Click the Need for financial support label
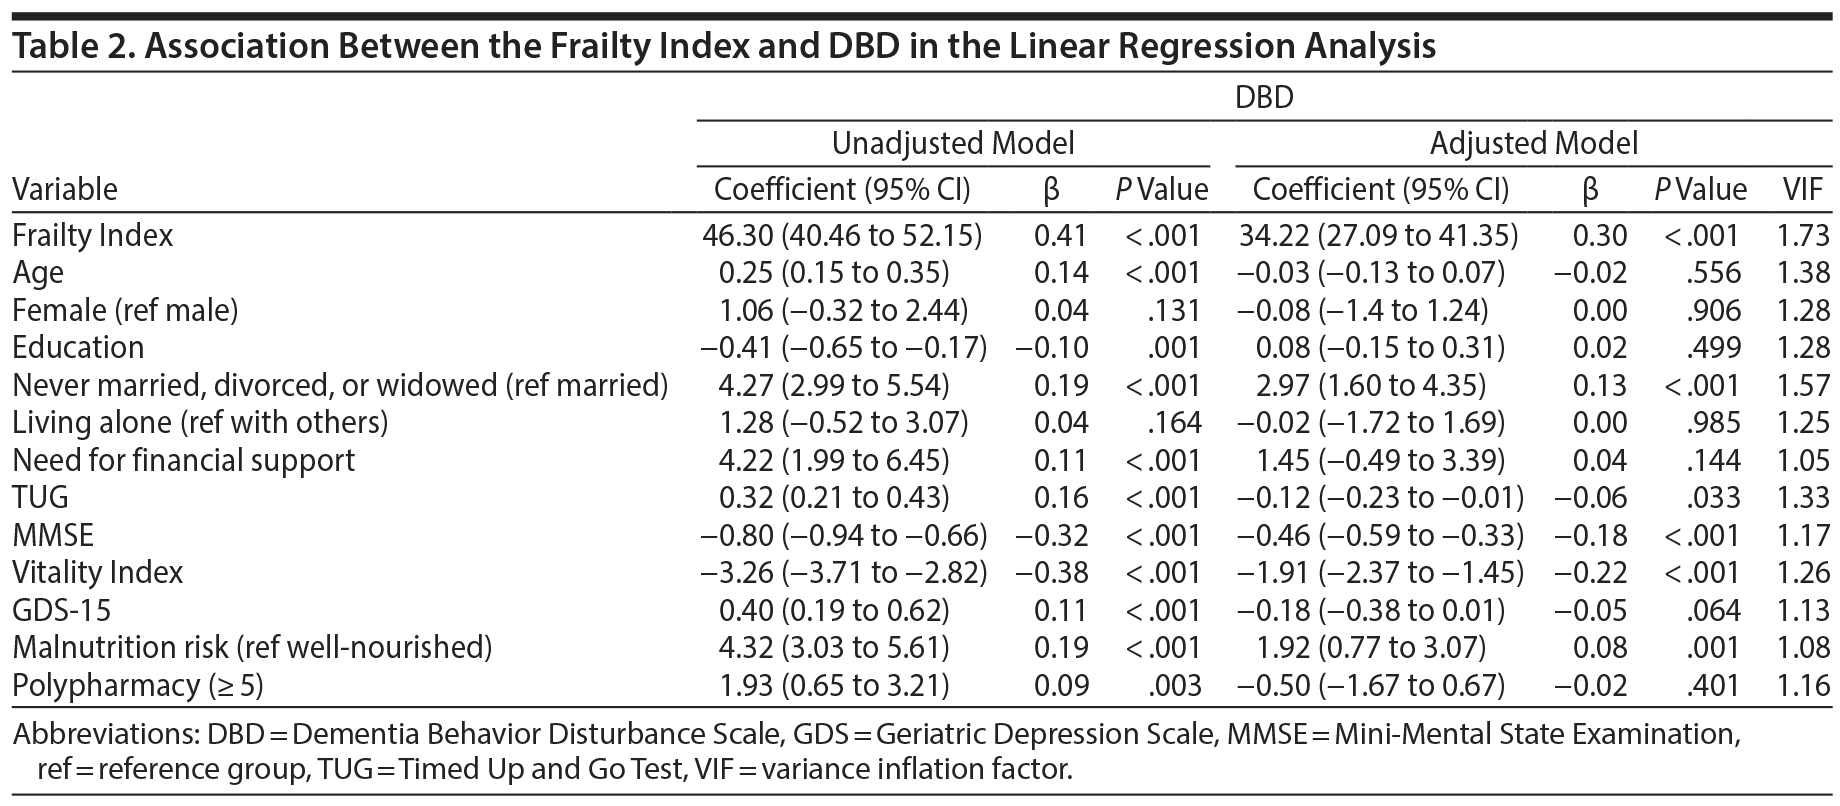The image size is (1840, 806). [x=183, y=460]
